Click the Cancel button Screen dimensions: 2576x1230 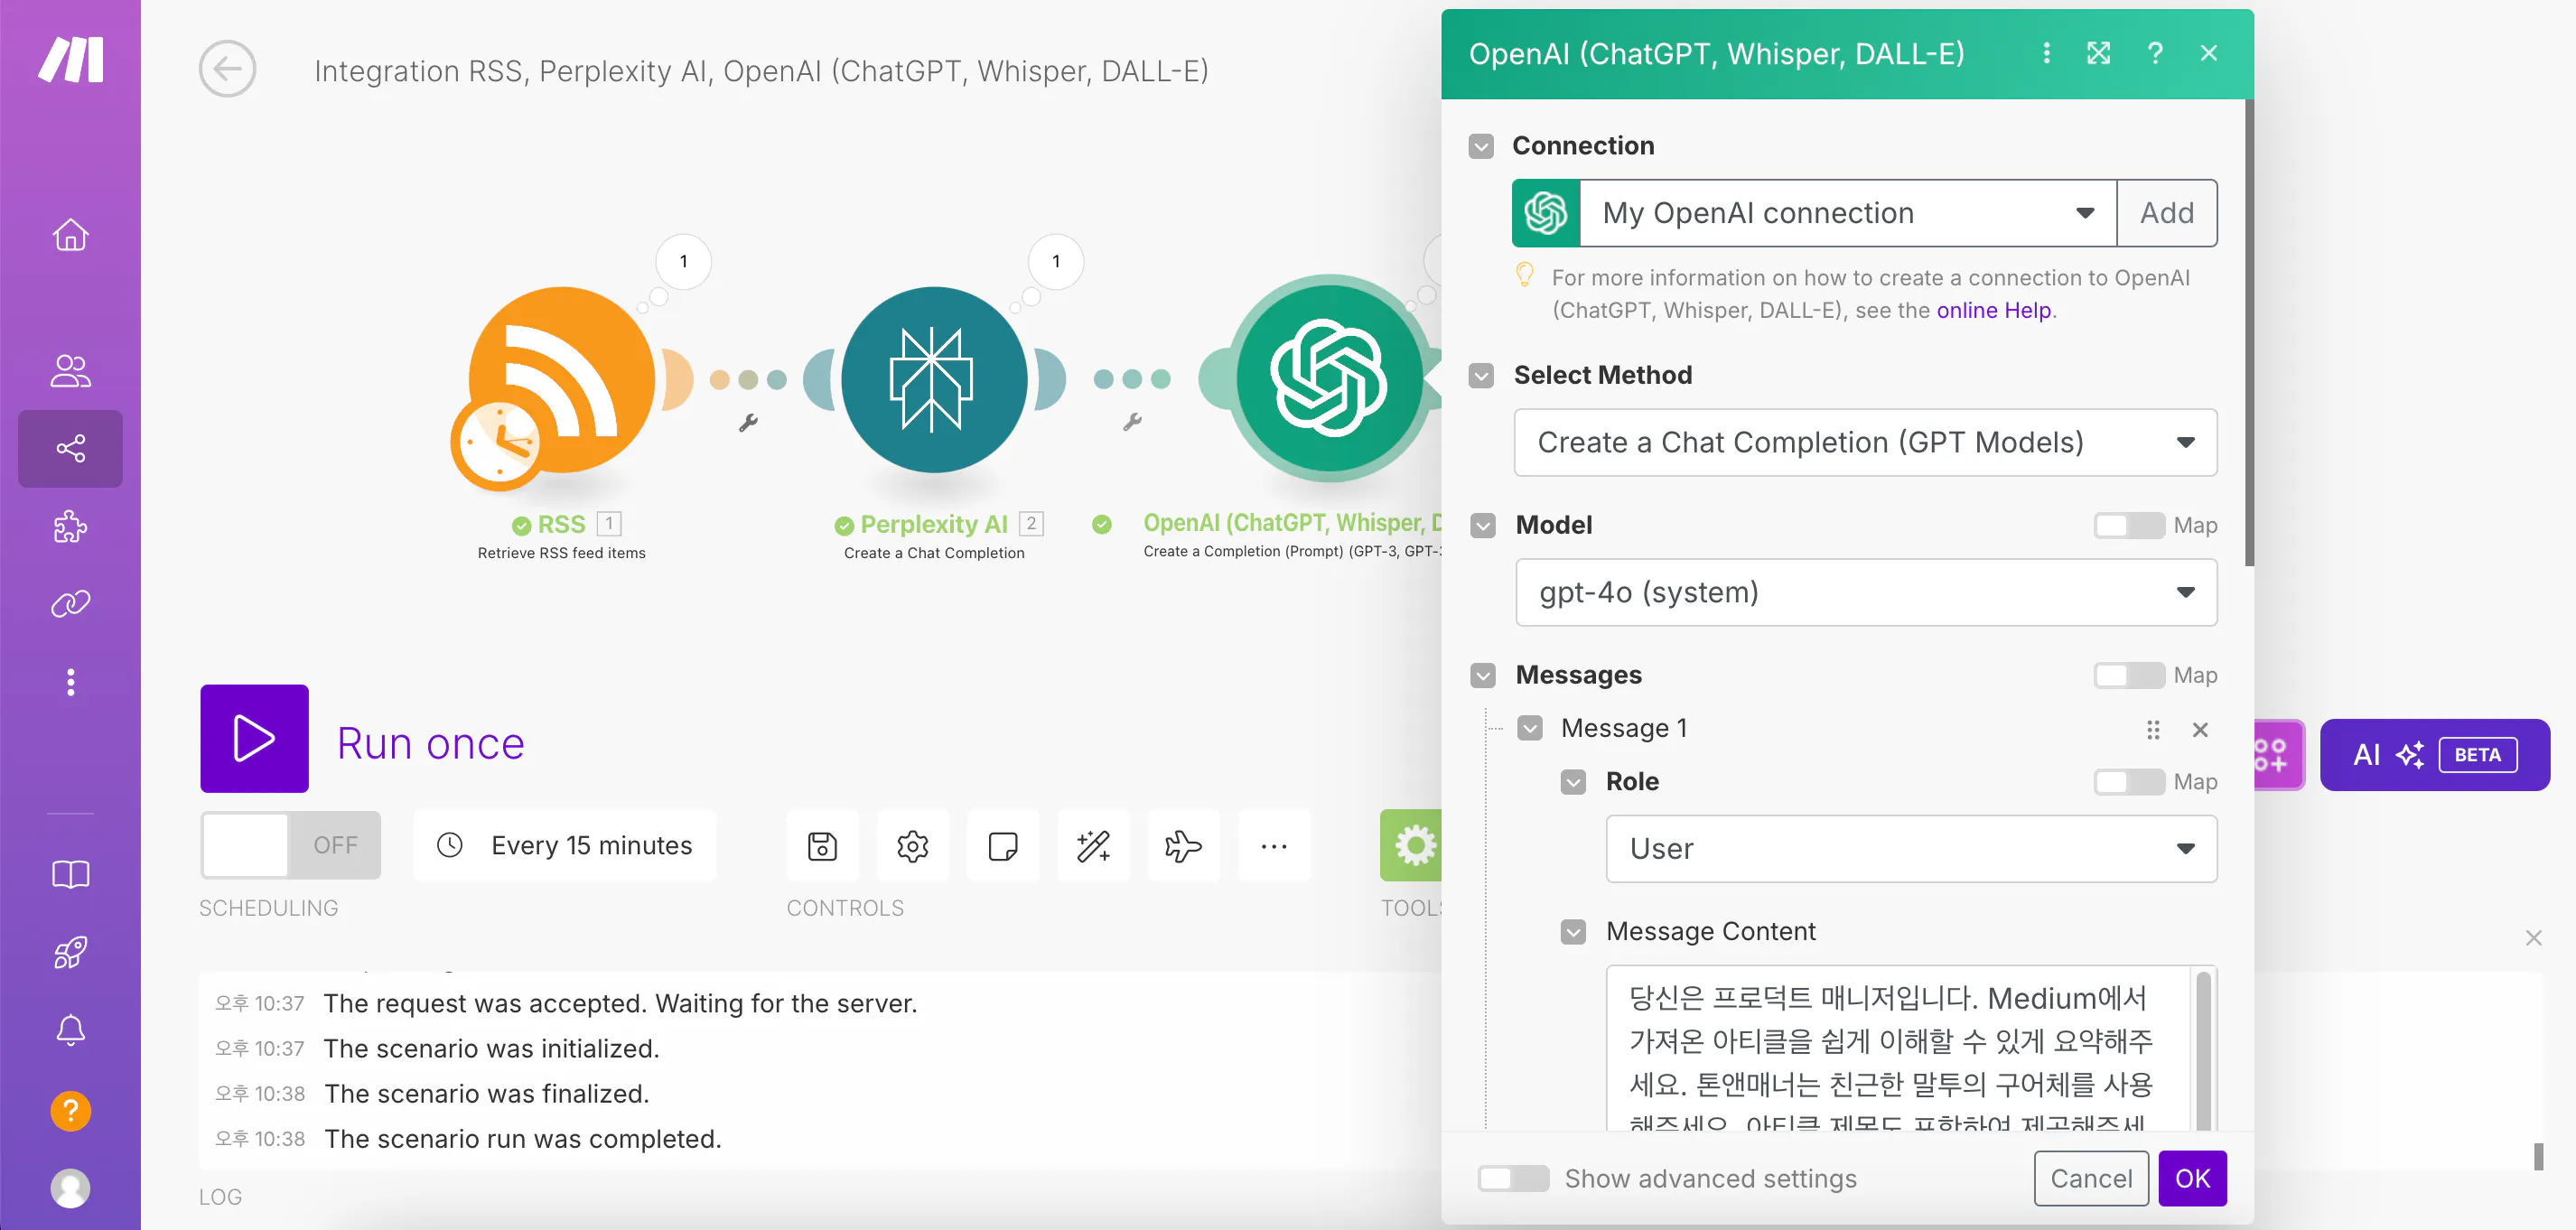tap(2091, 1178)
